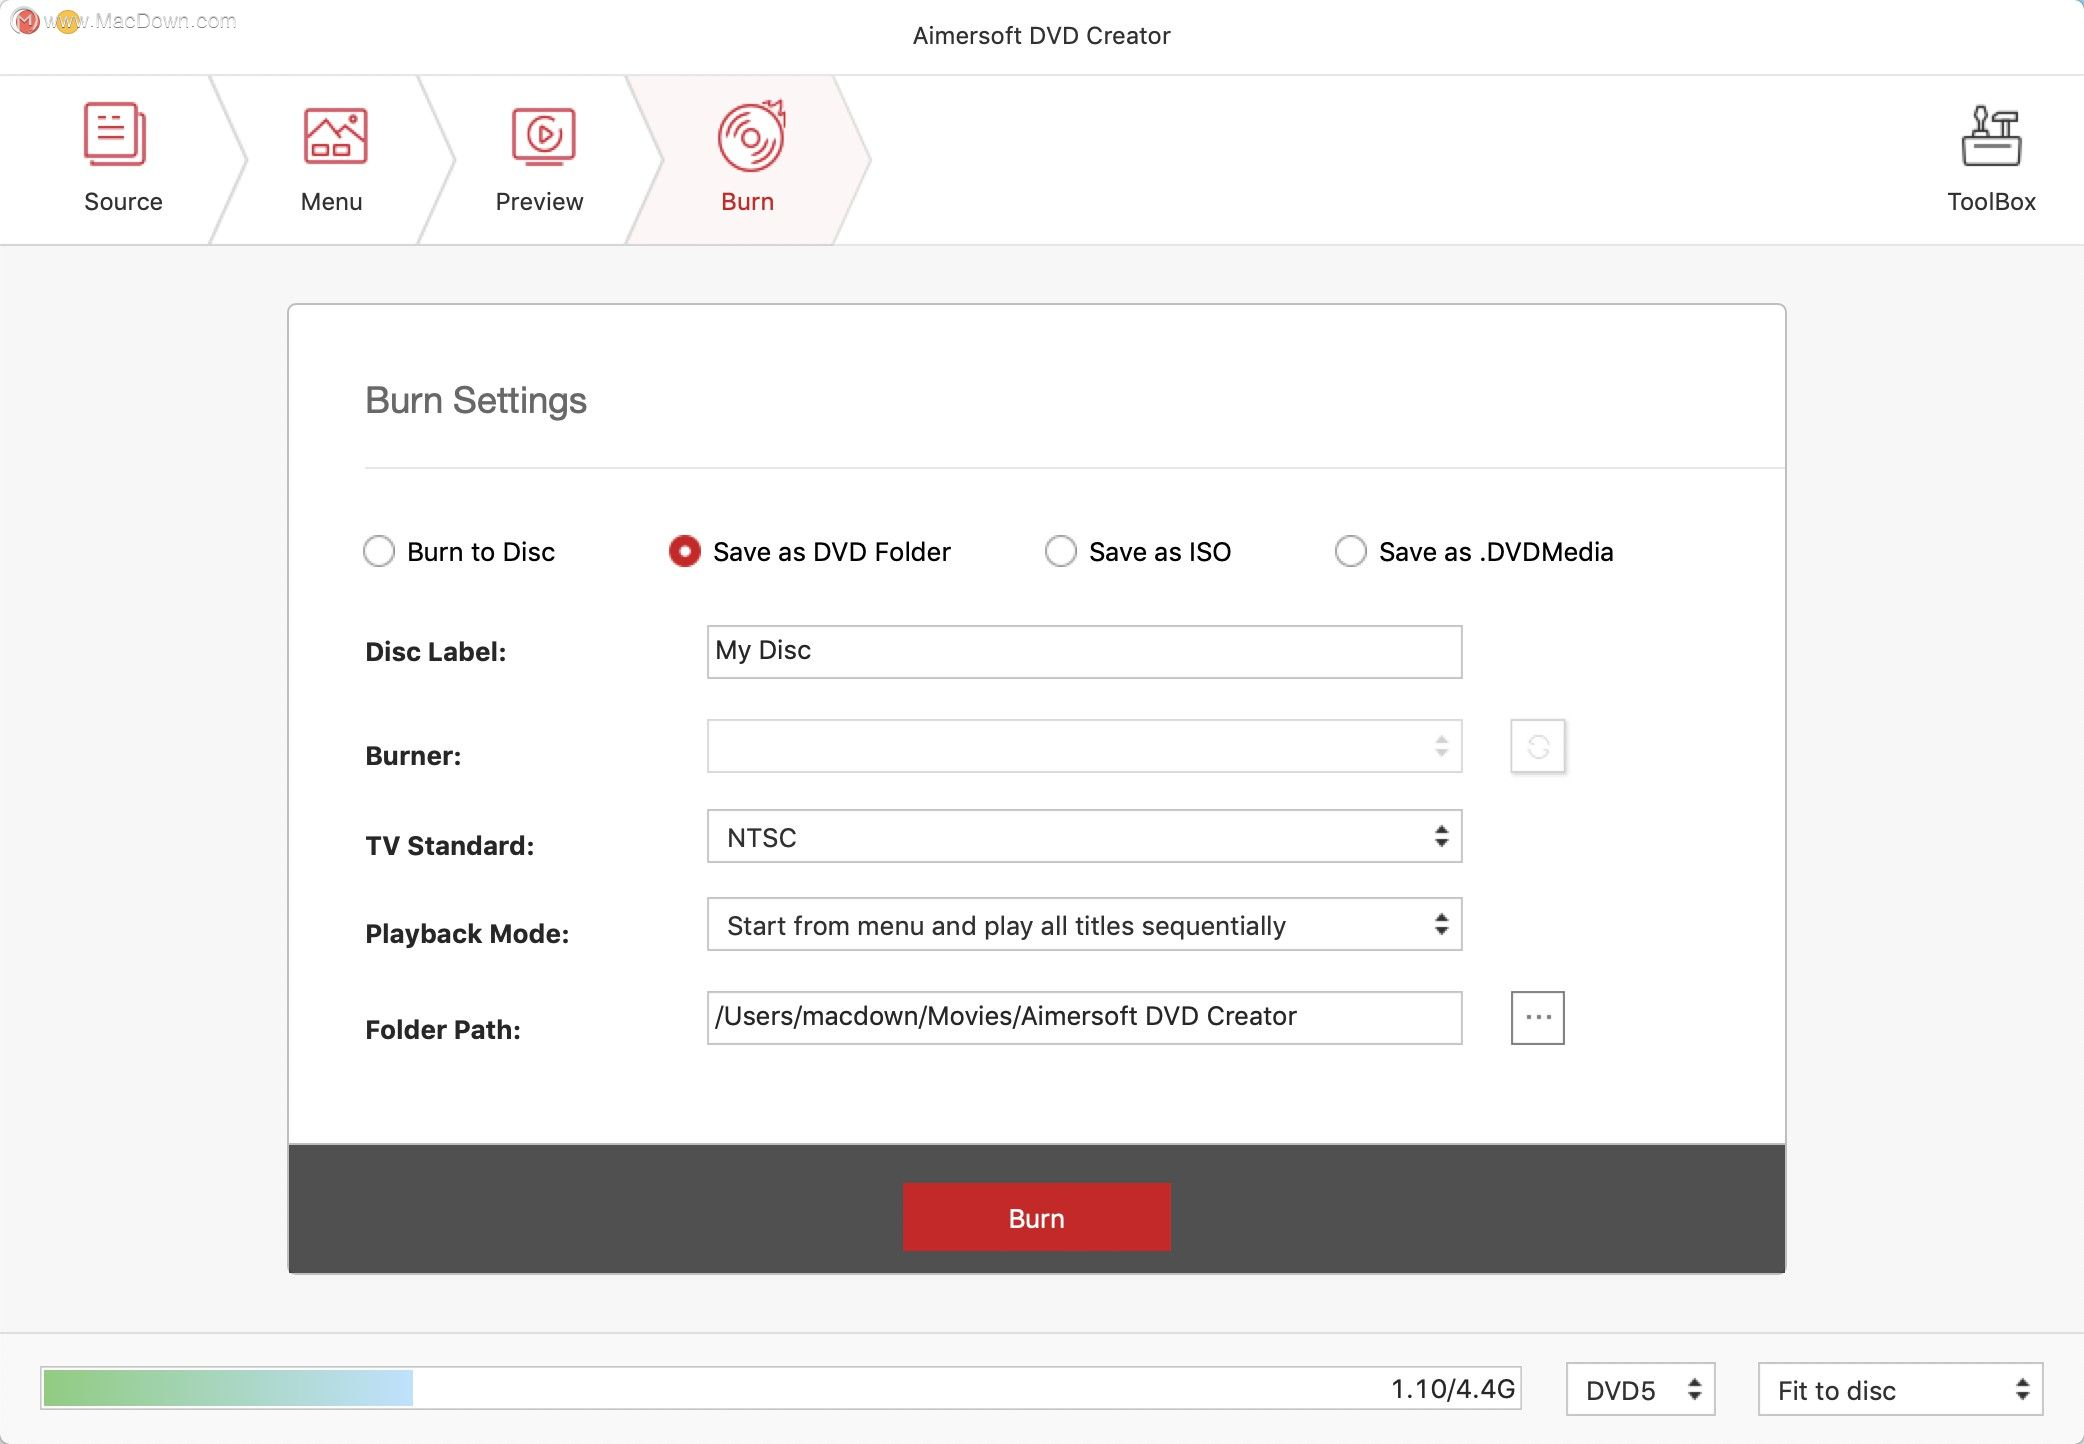2084x1444 pixels.
Task: Click the Aimersoft DVD Creator window title
Action: tap(1041, 36)
